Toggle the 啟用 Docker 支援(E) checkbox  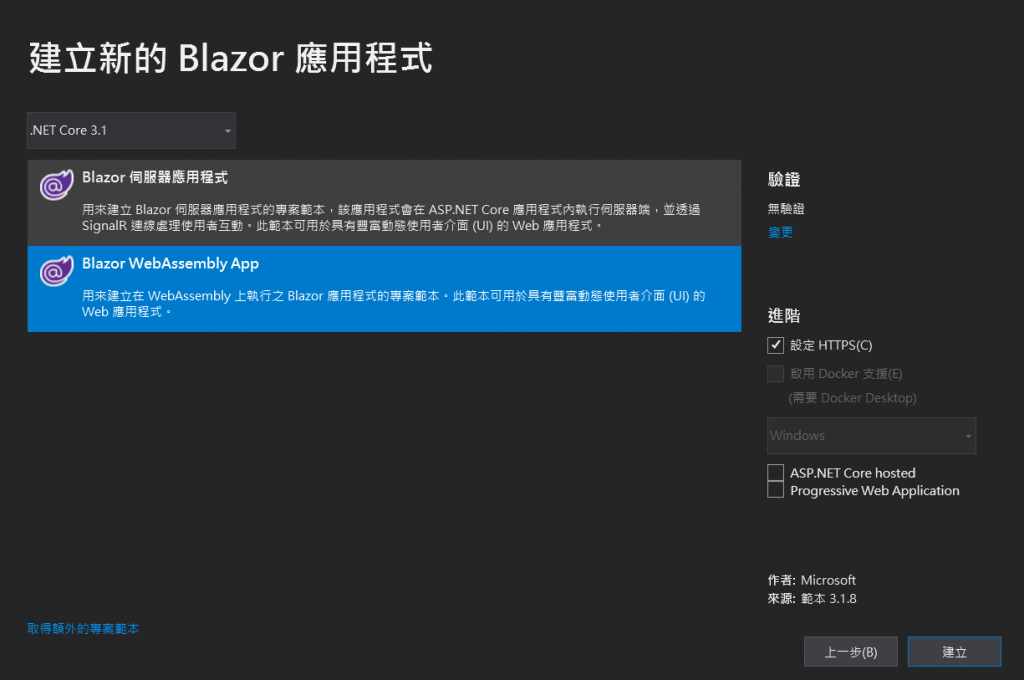coord(775,374)
